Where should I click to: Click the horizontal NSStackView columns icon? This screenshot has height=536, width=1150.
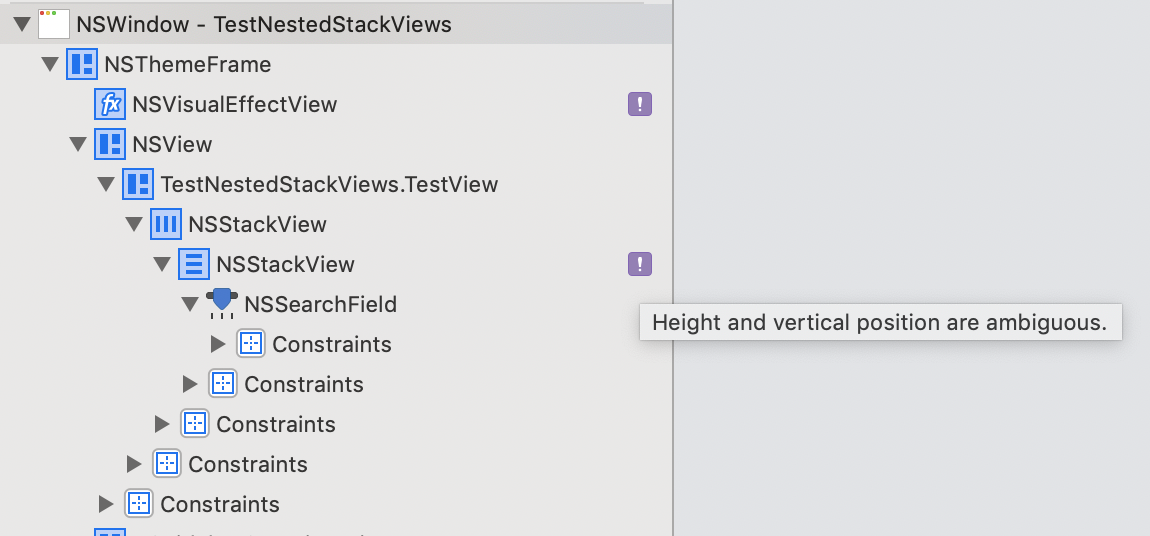tap(166, 224)
